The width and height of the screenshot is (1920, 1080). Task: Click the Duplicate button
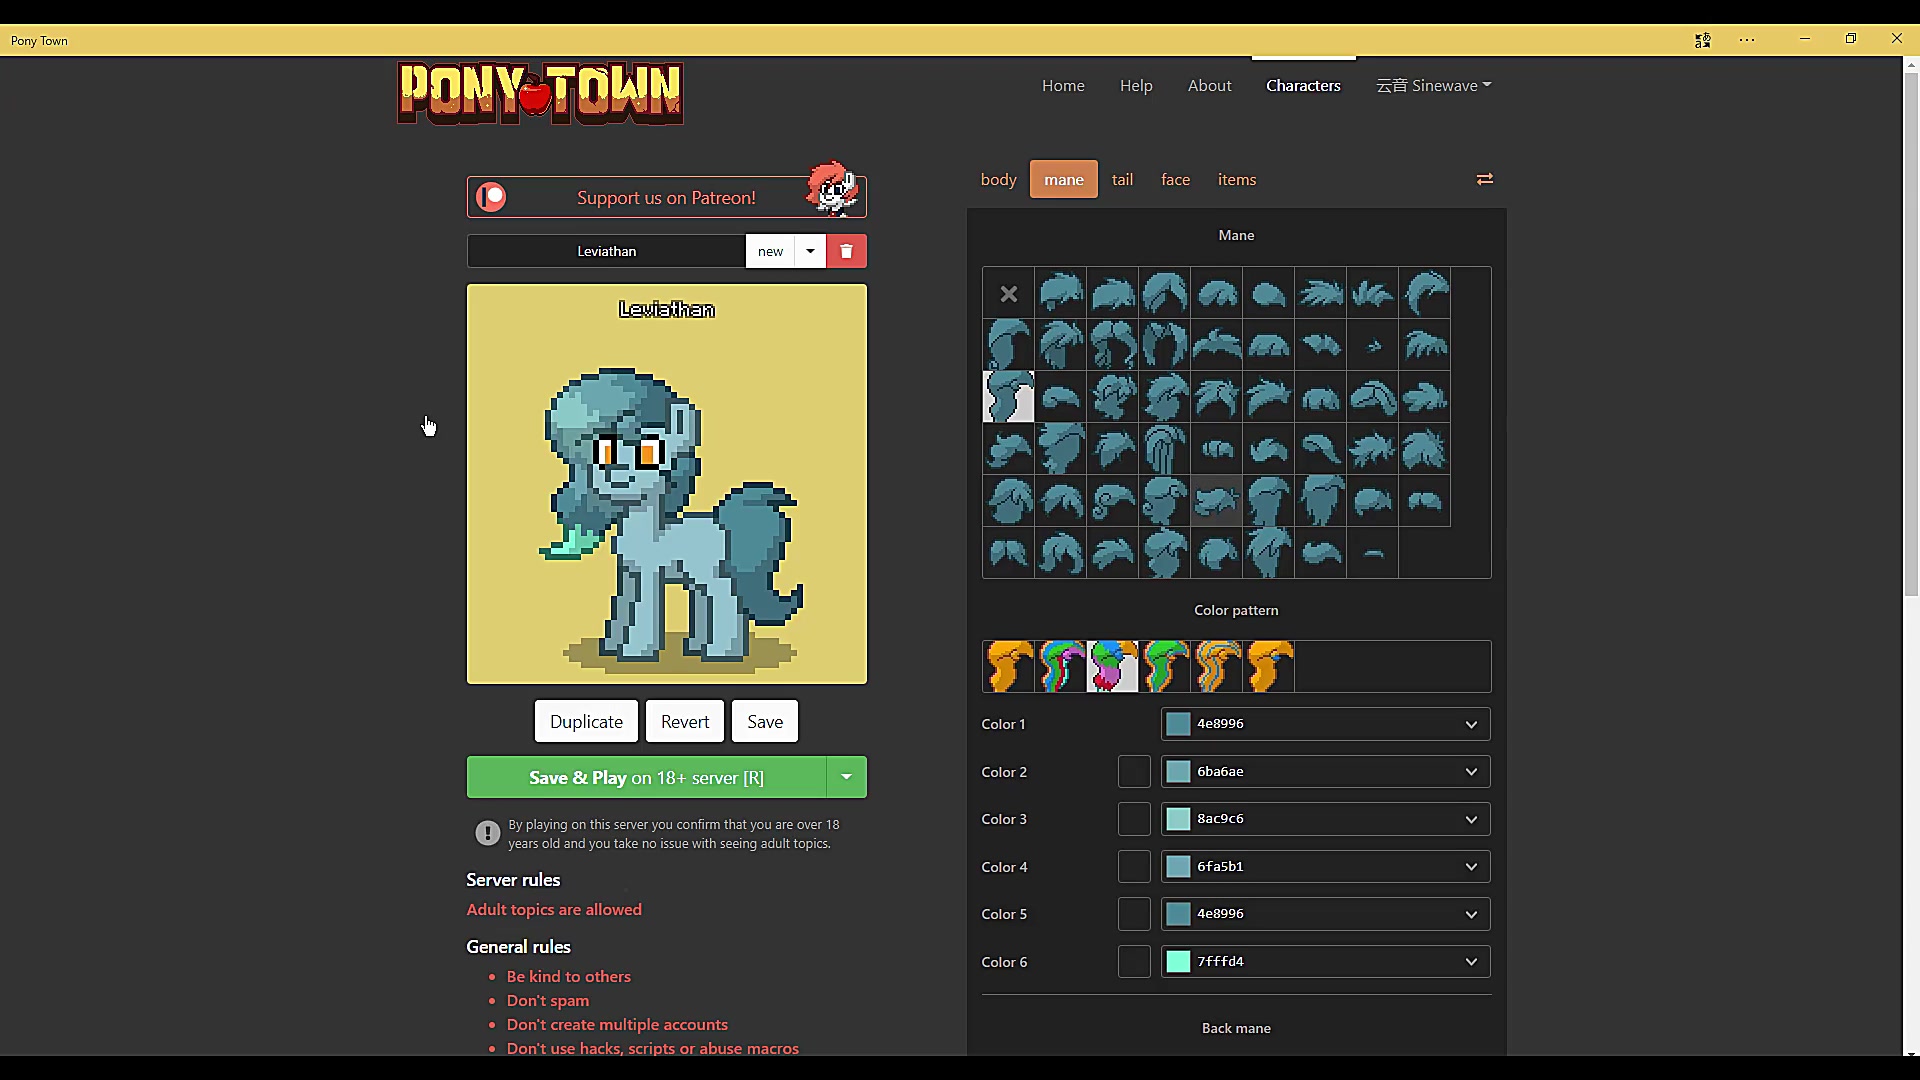click(586, 721)
